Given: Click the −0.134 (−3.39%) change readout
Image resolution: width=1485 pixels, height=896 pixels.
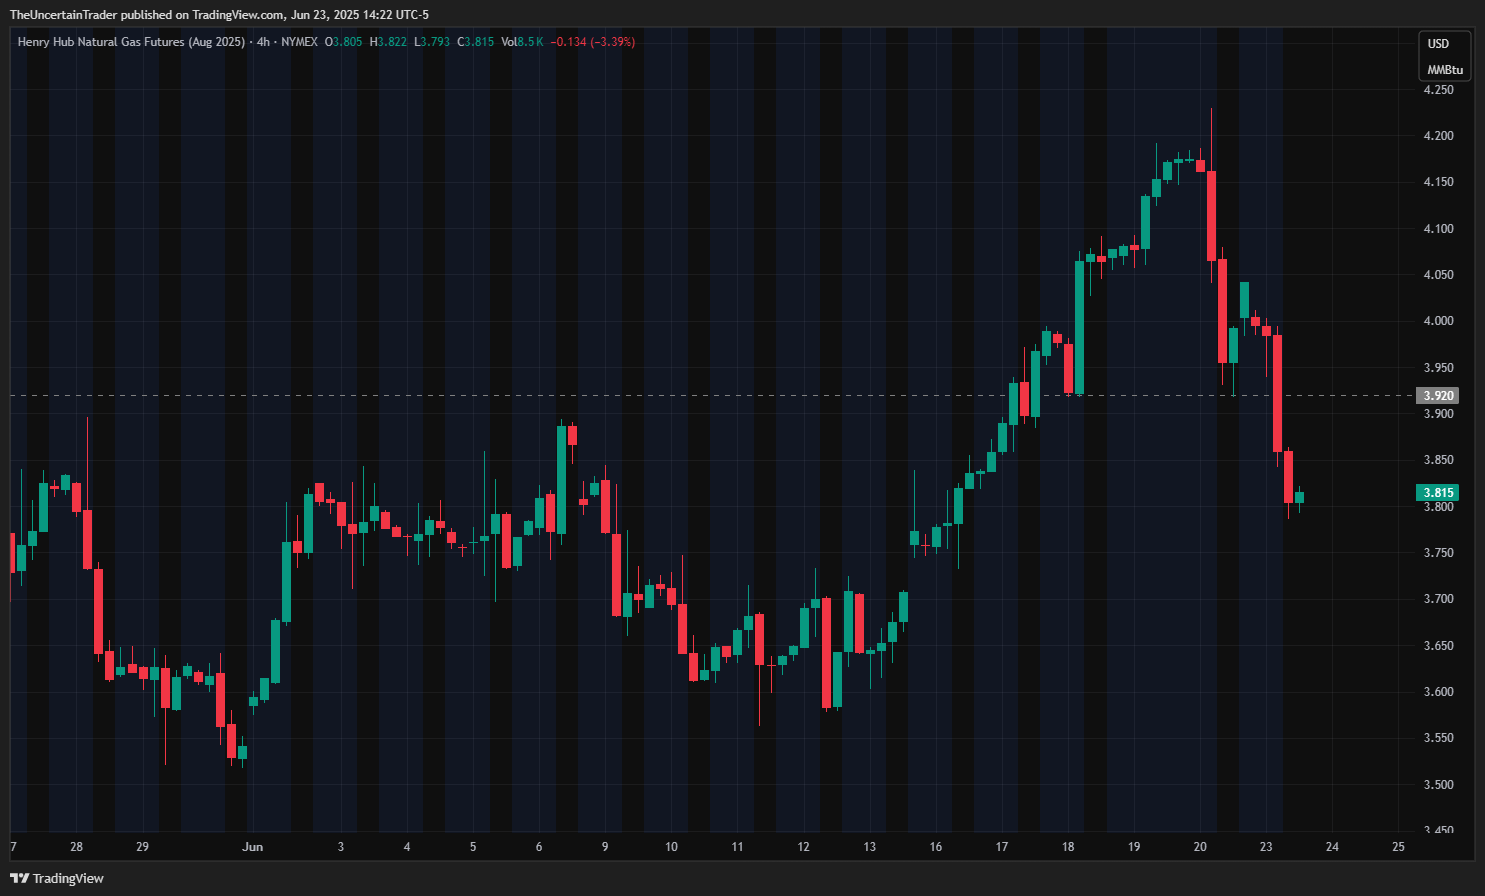Looking at the screenshot, I should pos(593,42).
